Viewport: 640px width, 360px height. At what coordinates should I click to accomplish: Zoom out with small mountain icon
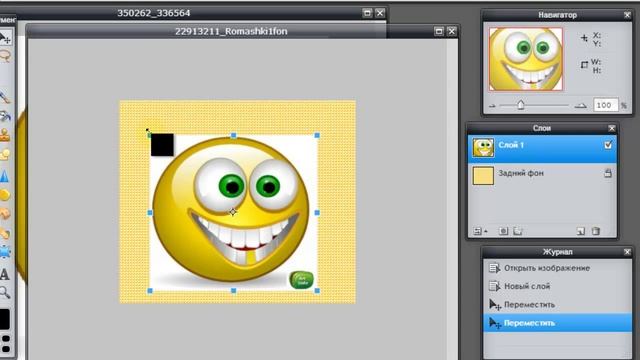click(492, 106)
